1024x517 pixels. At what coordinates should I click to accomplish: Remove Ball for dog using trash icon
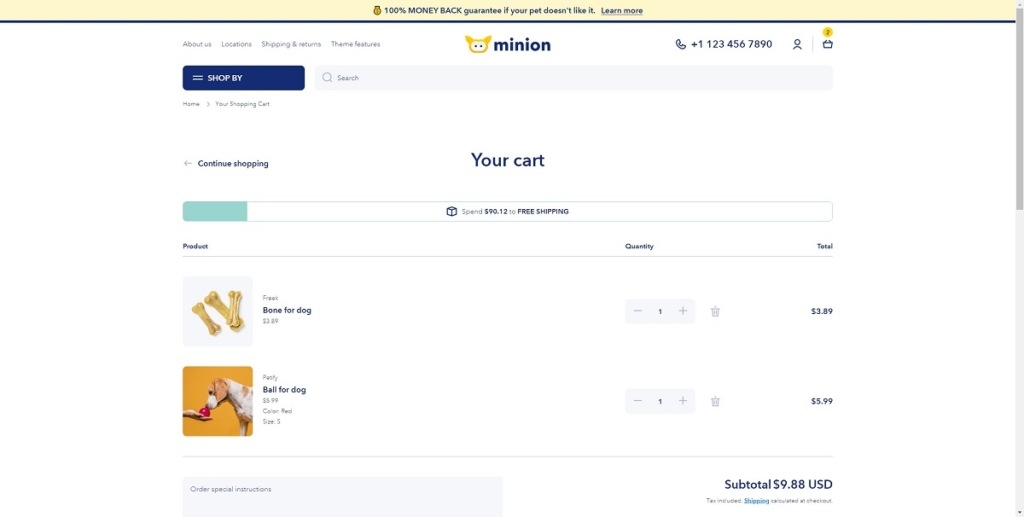(x=715, y=401)
